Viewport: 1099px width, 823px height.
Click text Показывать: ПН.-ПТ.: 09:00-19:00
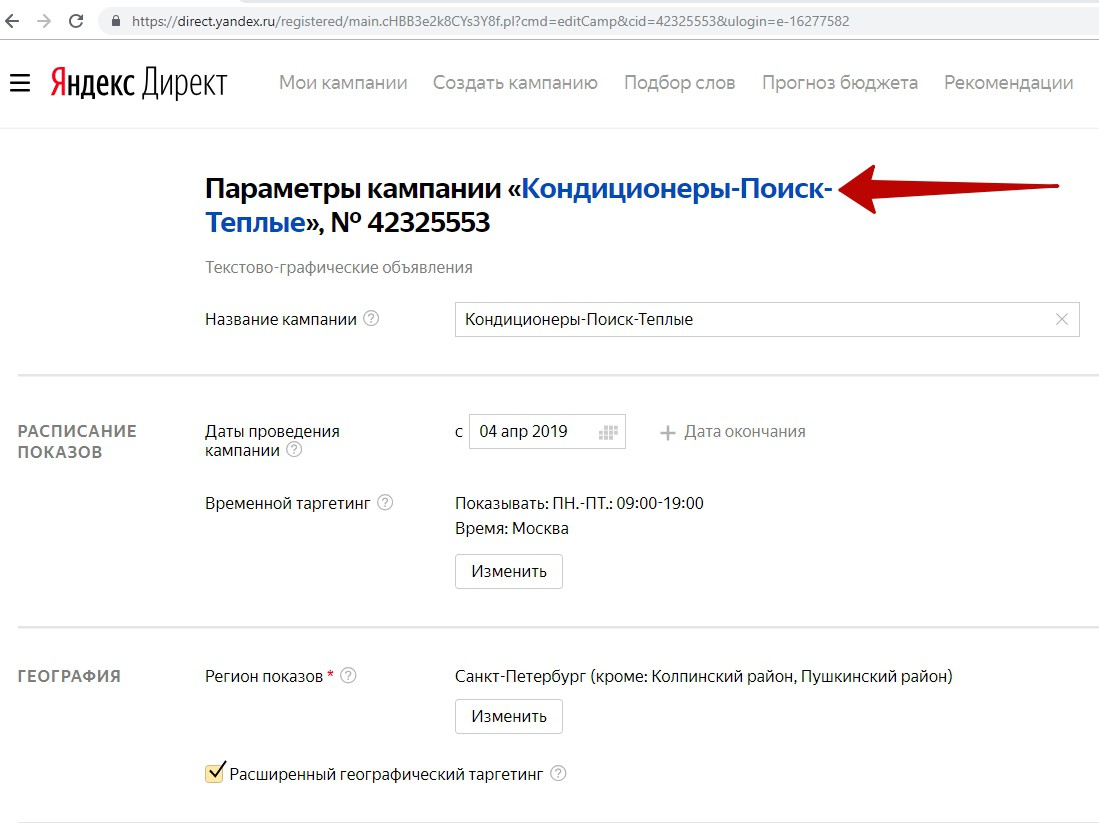click(579, 503)
